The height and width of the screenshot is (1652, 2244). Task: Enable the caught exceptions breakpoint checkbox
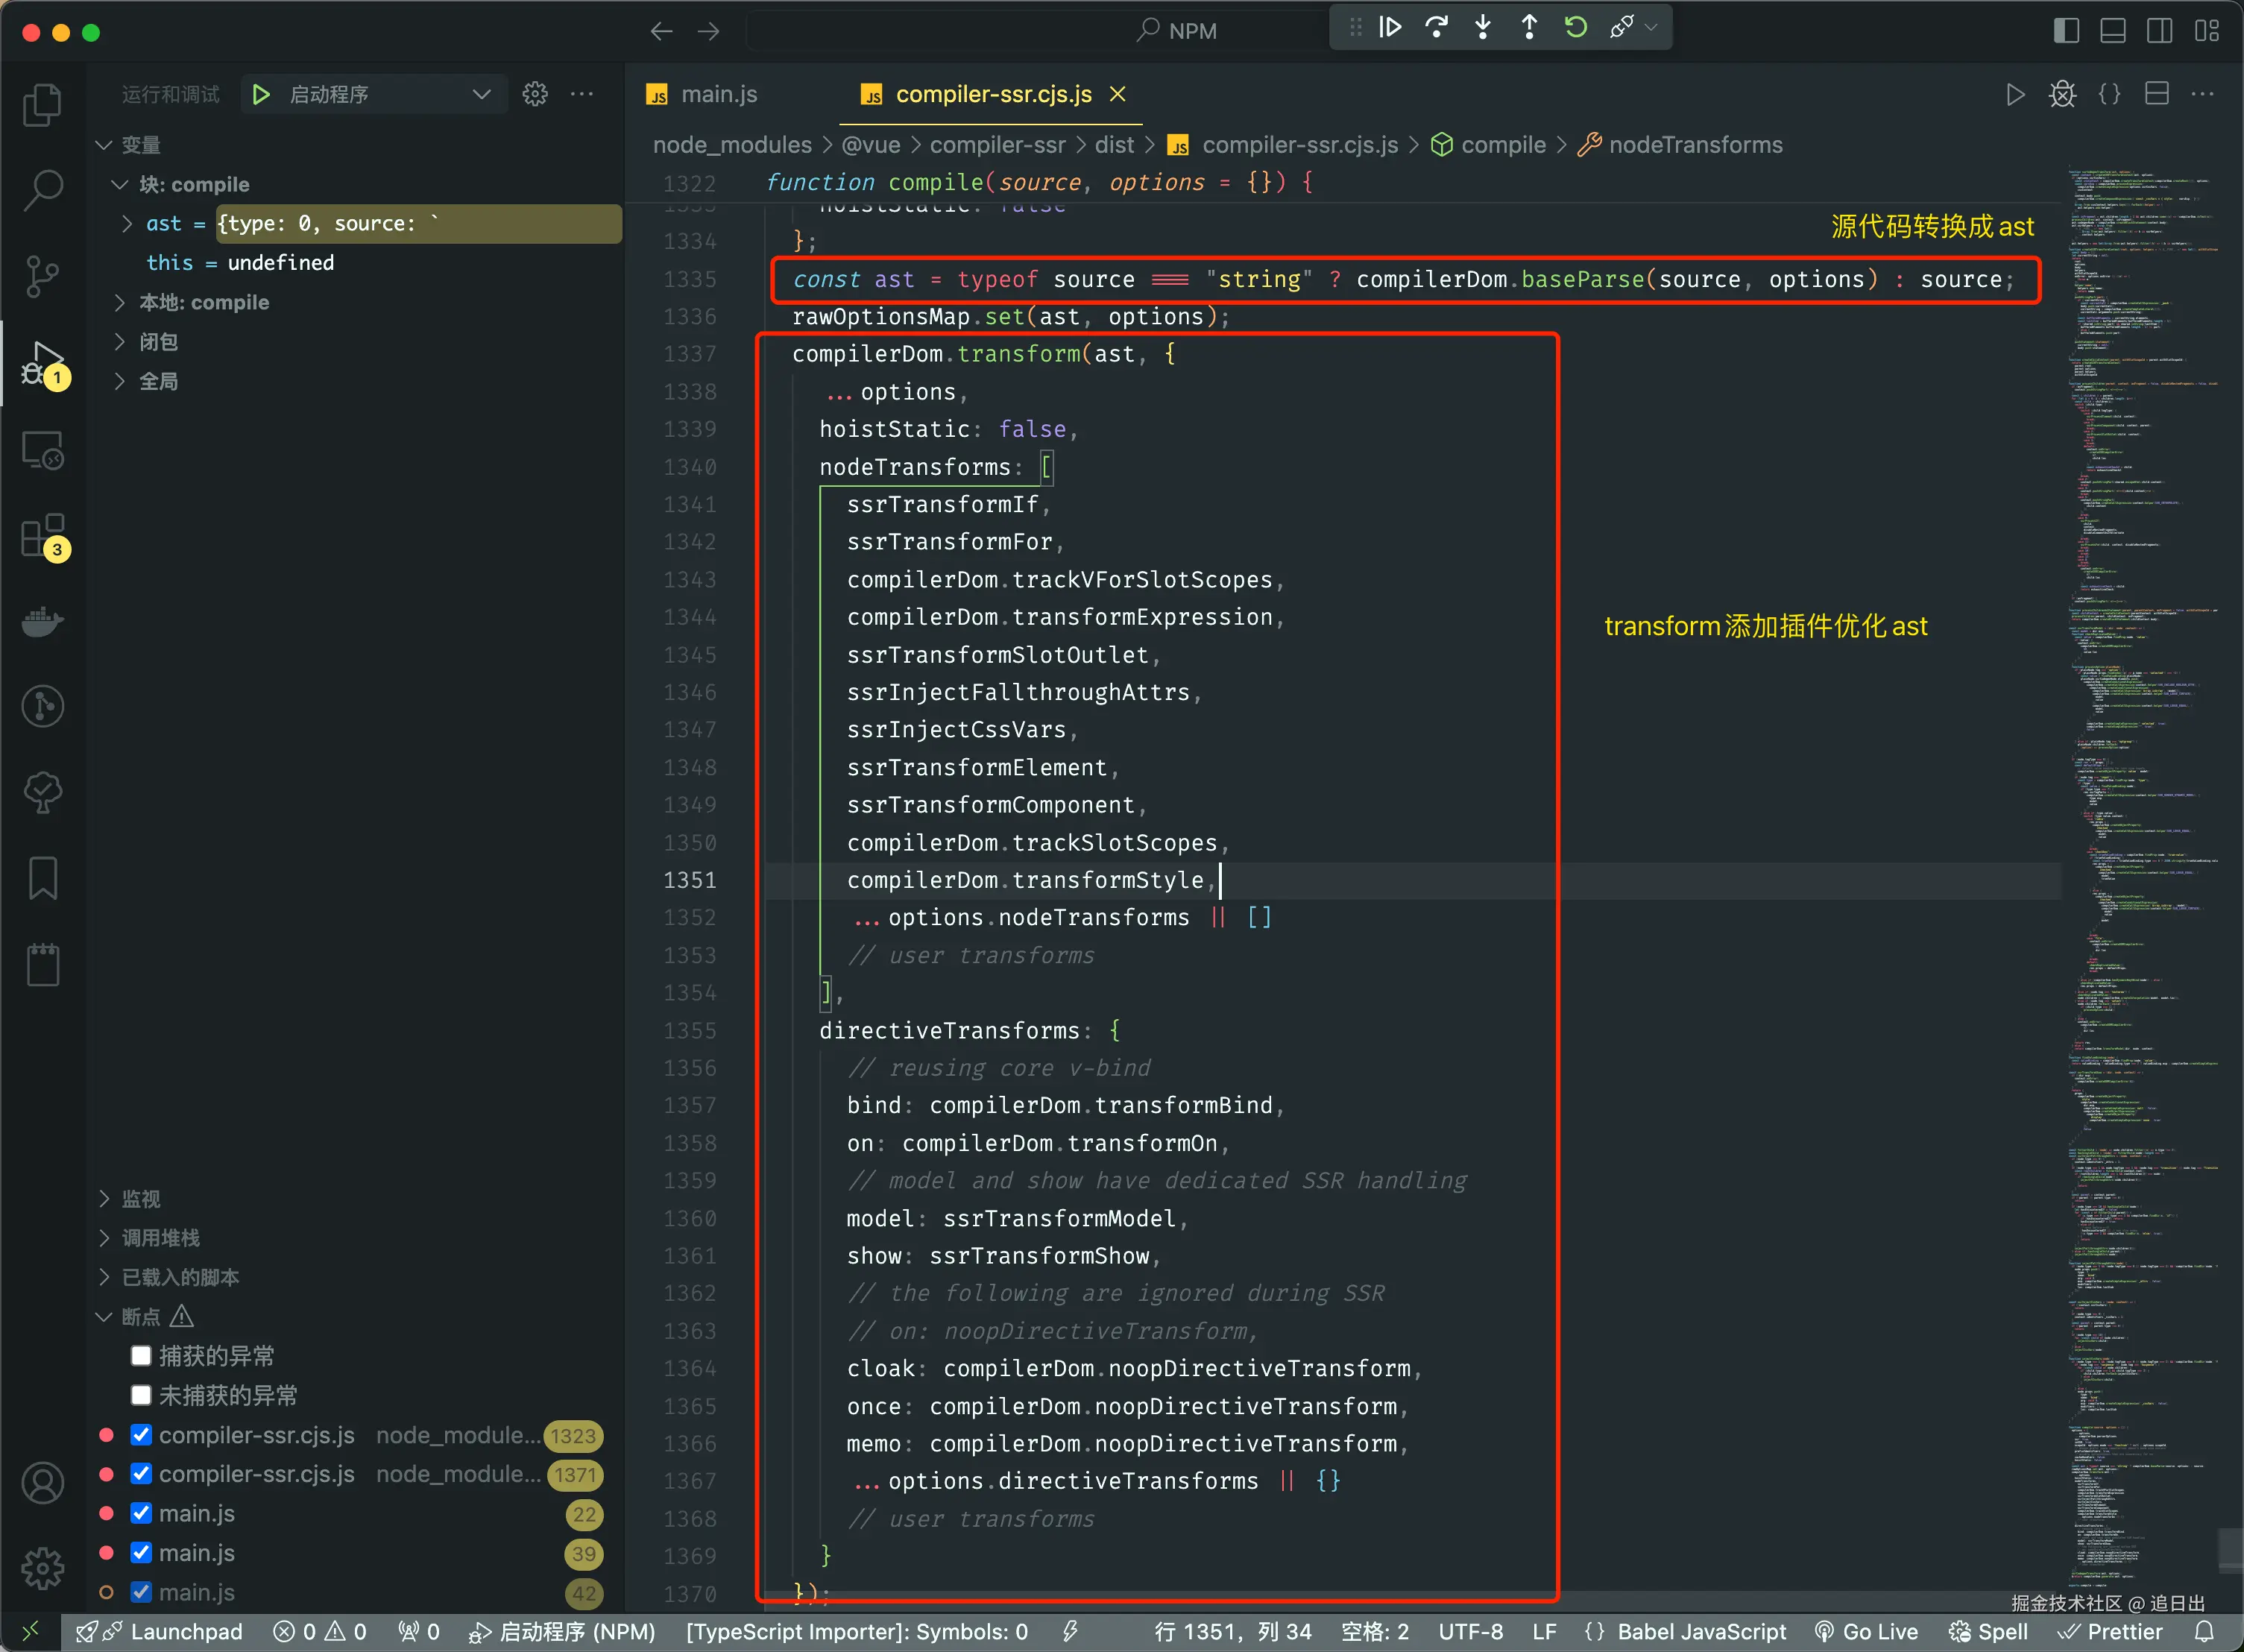pos(141,1356)
